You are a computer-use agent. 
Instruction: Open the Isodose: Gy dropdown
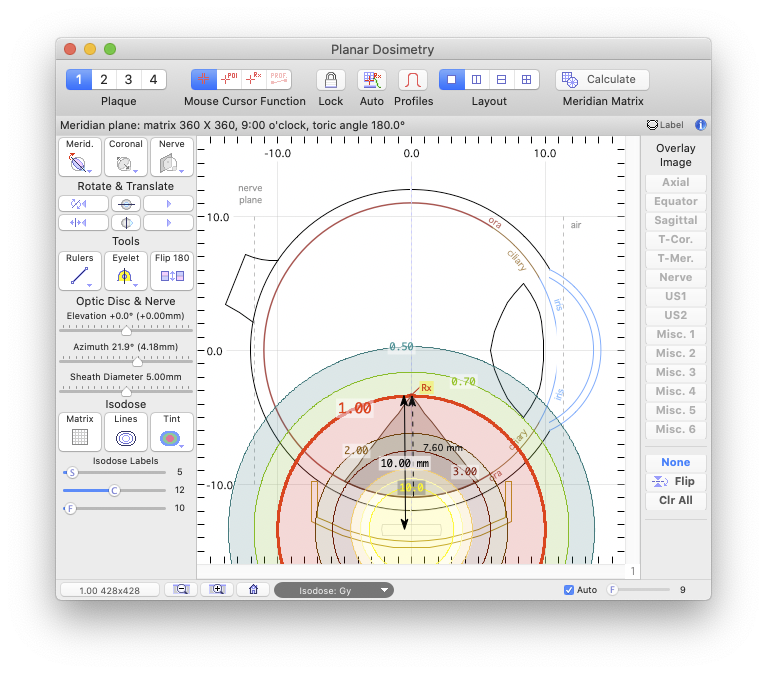[334, 590]
